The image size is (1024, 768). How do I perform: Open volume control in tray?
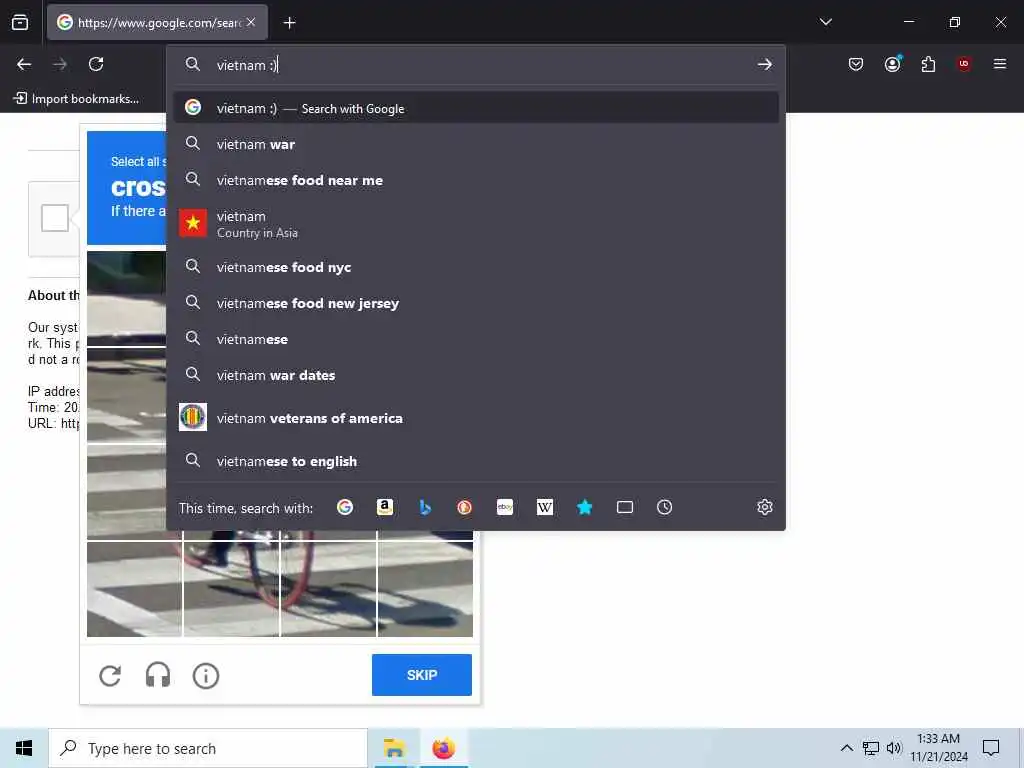[x=893, y=748]
